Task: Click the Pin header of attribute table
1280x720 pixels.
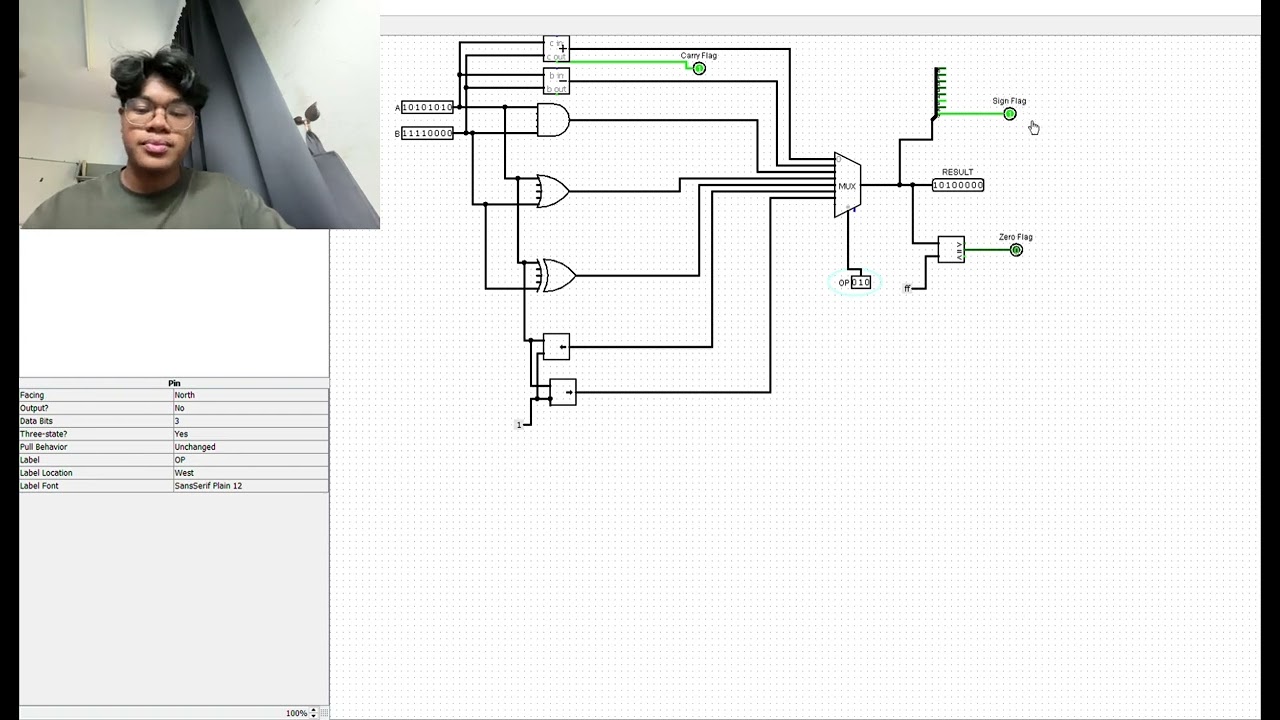Action: point(174,383)
